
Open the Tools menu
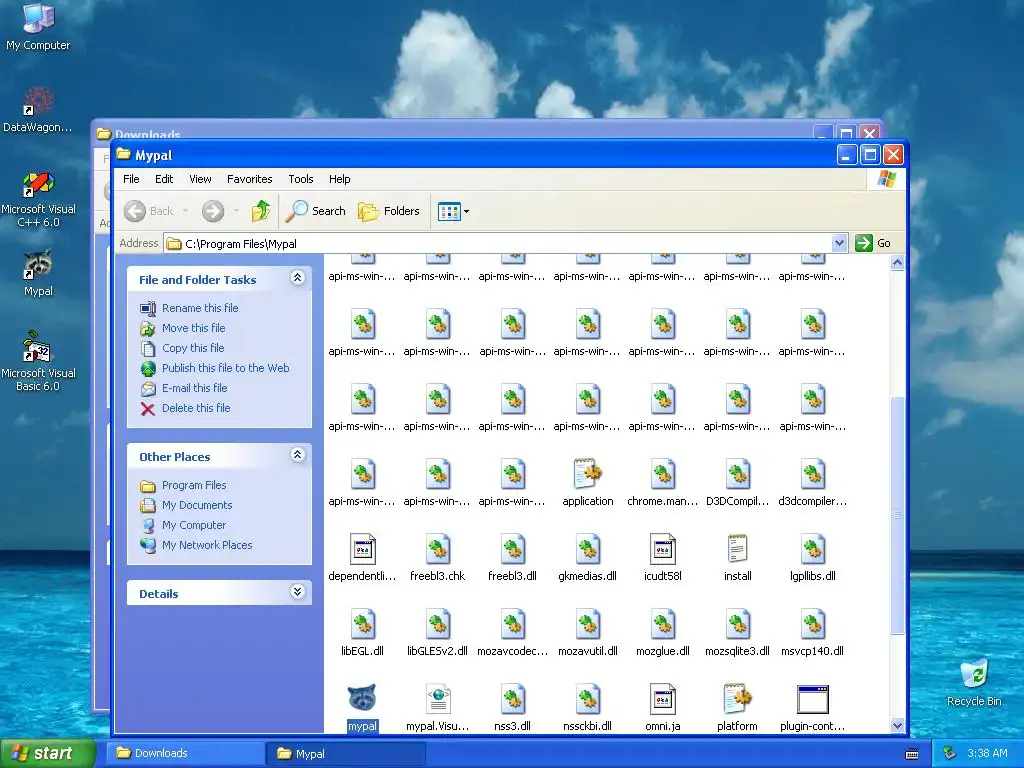tap(300, 179)
